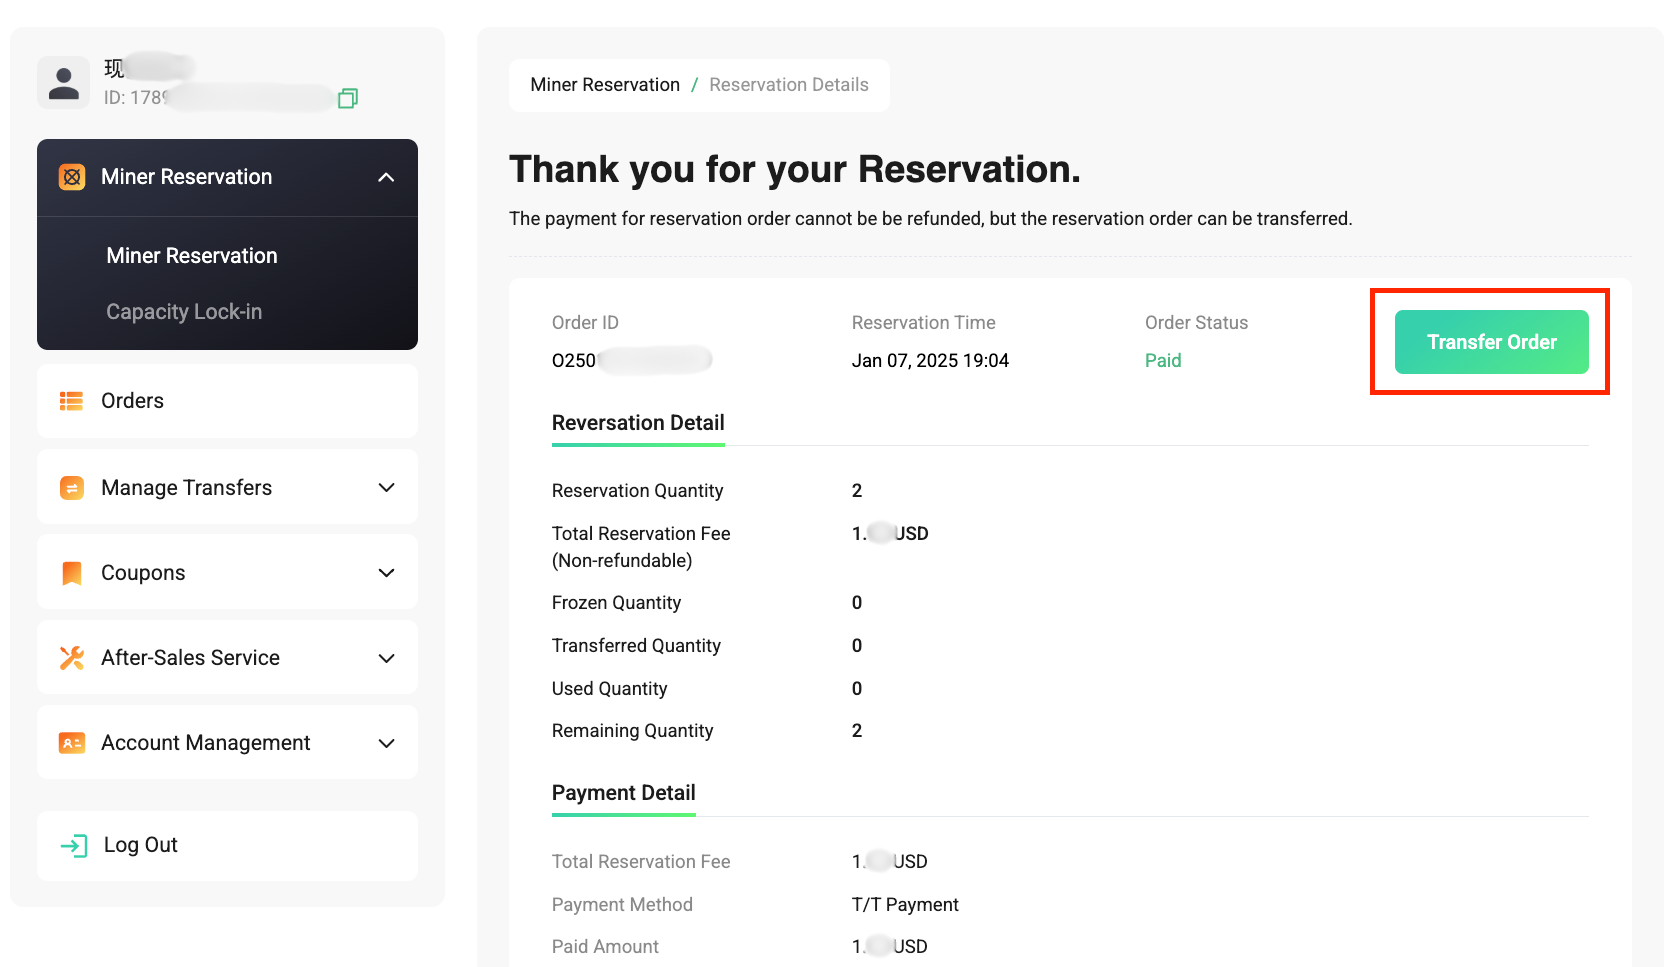The height and width of the screenshot is (967, 1674).
Task: Open the Orders menu entry
Action: [x=227, y=401]
